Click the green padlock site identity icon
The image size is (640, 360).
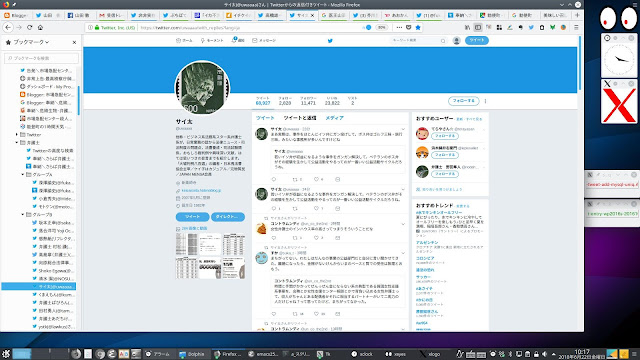coord(97,27)
